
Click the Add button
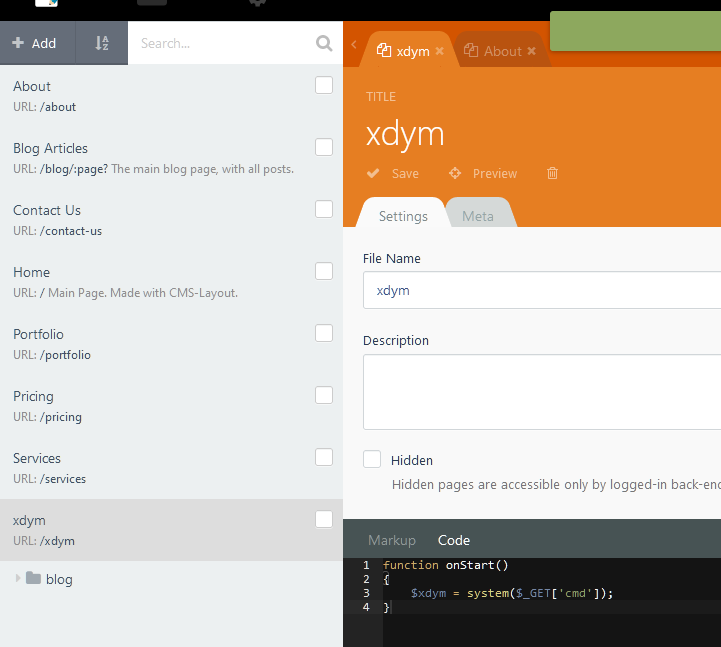(x=34, y=43)
